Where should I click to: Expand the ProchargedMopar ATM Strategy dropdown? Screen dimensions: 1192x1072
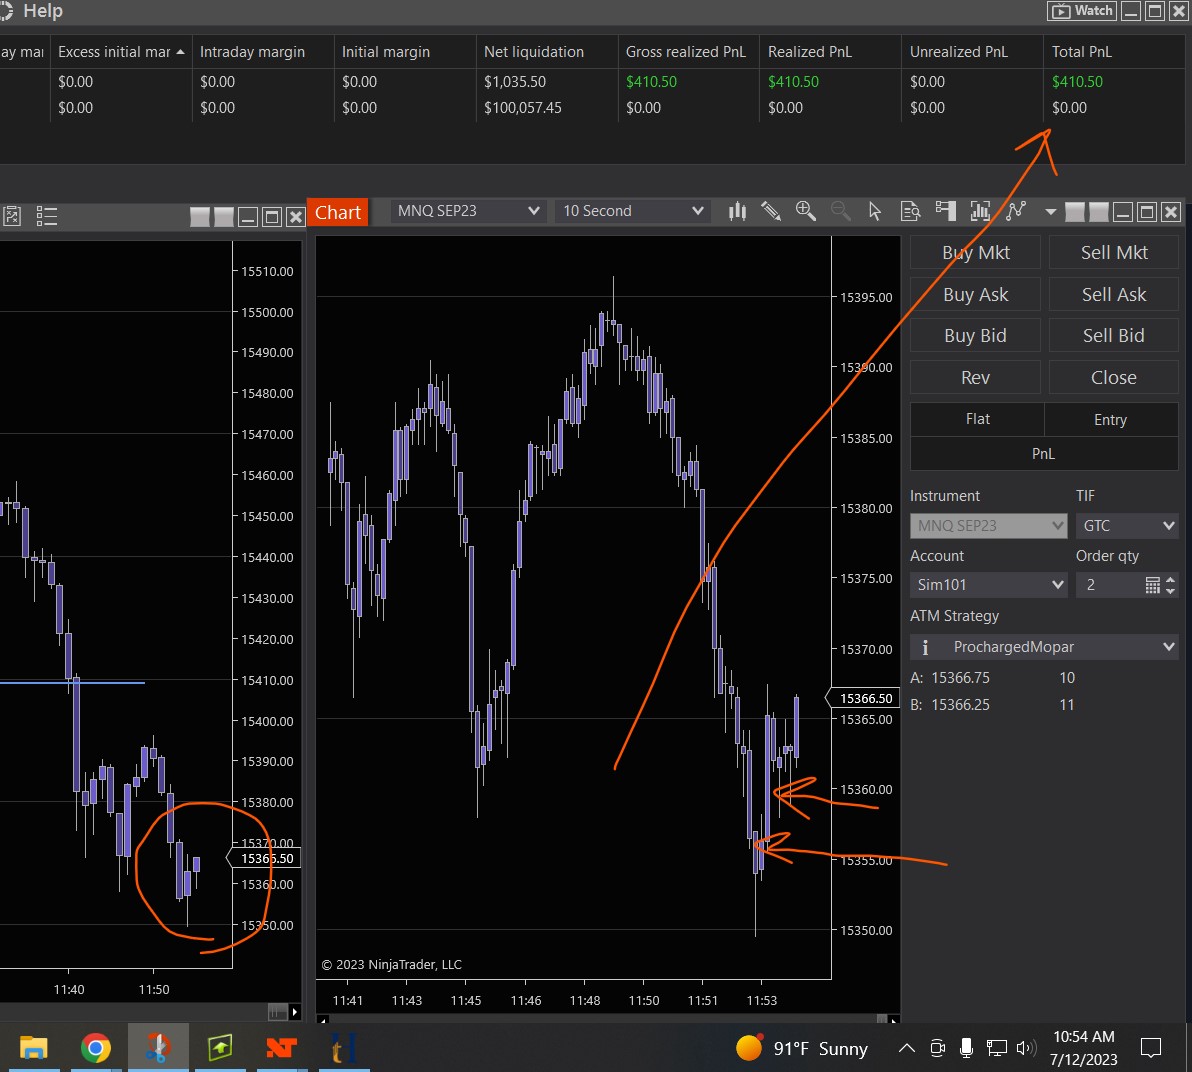point(1044,647)
